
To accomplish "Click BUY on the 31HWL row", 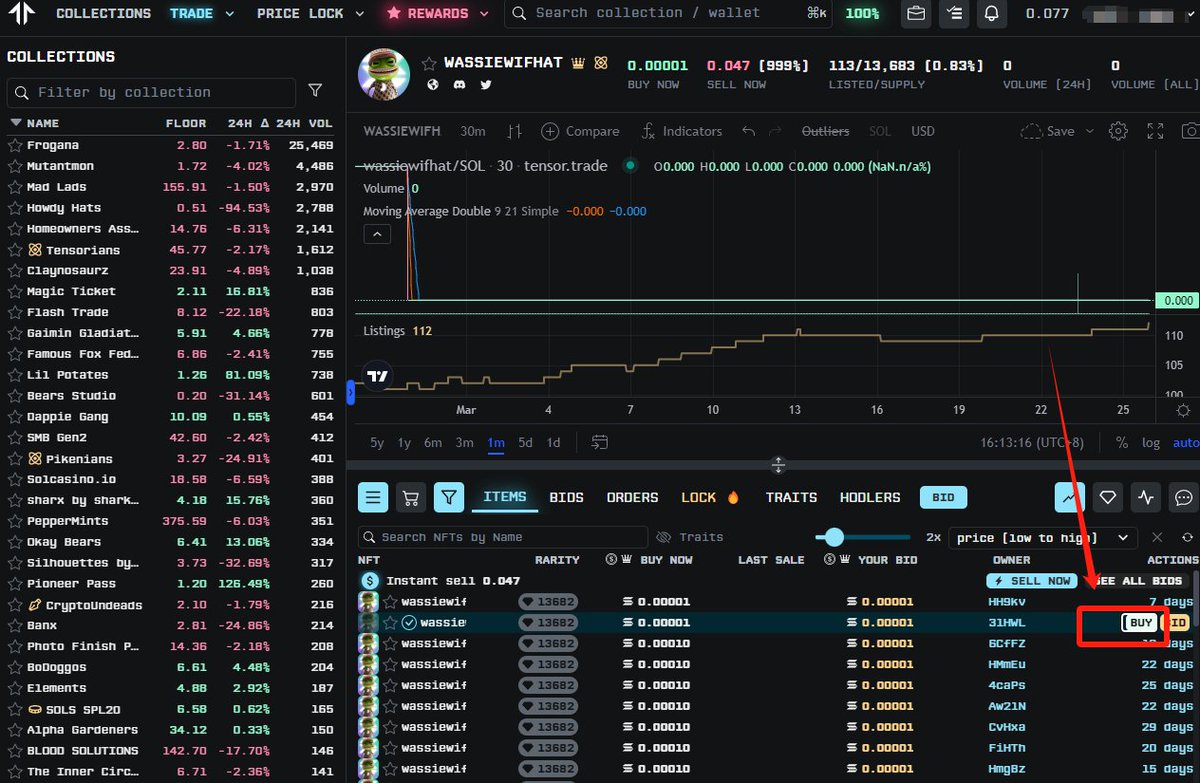I will point(1140,622).
